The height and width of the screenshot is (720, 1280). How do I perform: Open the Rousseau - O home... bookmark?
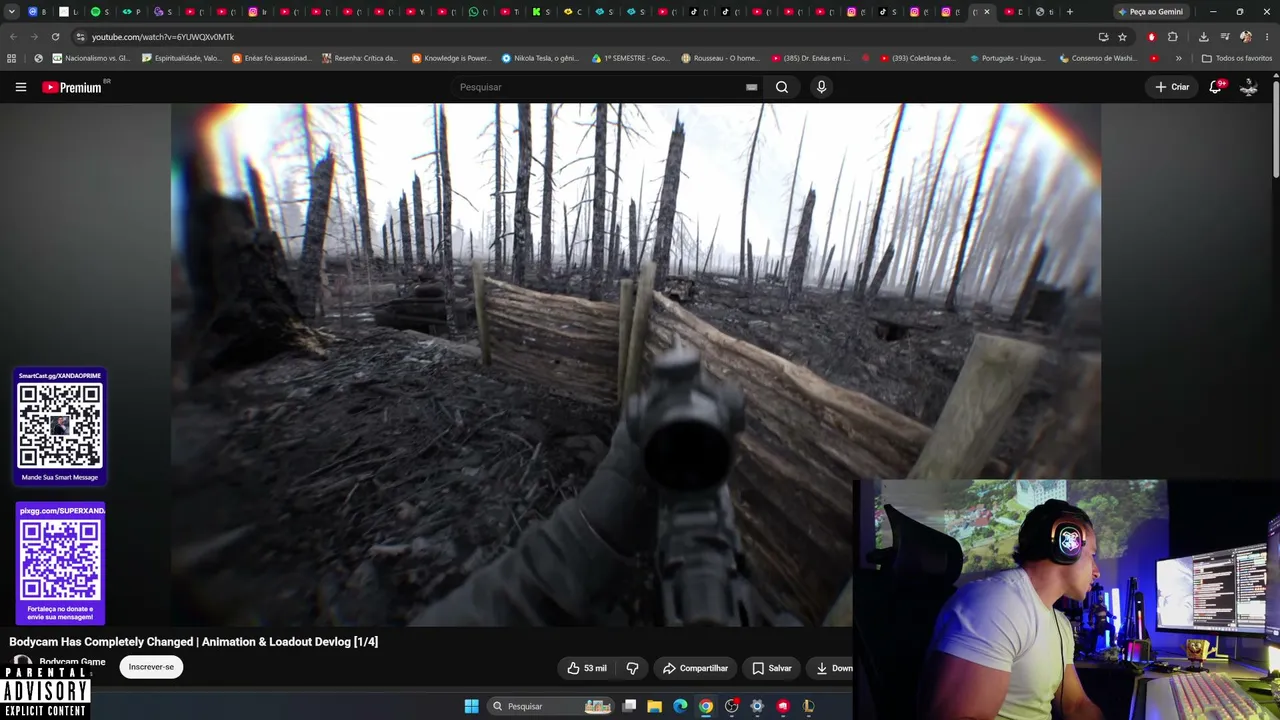[720, 58]
